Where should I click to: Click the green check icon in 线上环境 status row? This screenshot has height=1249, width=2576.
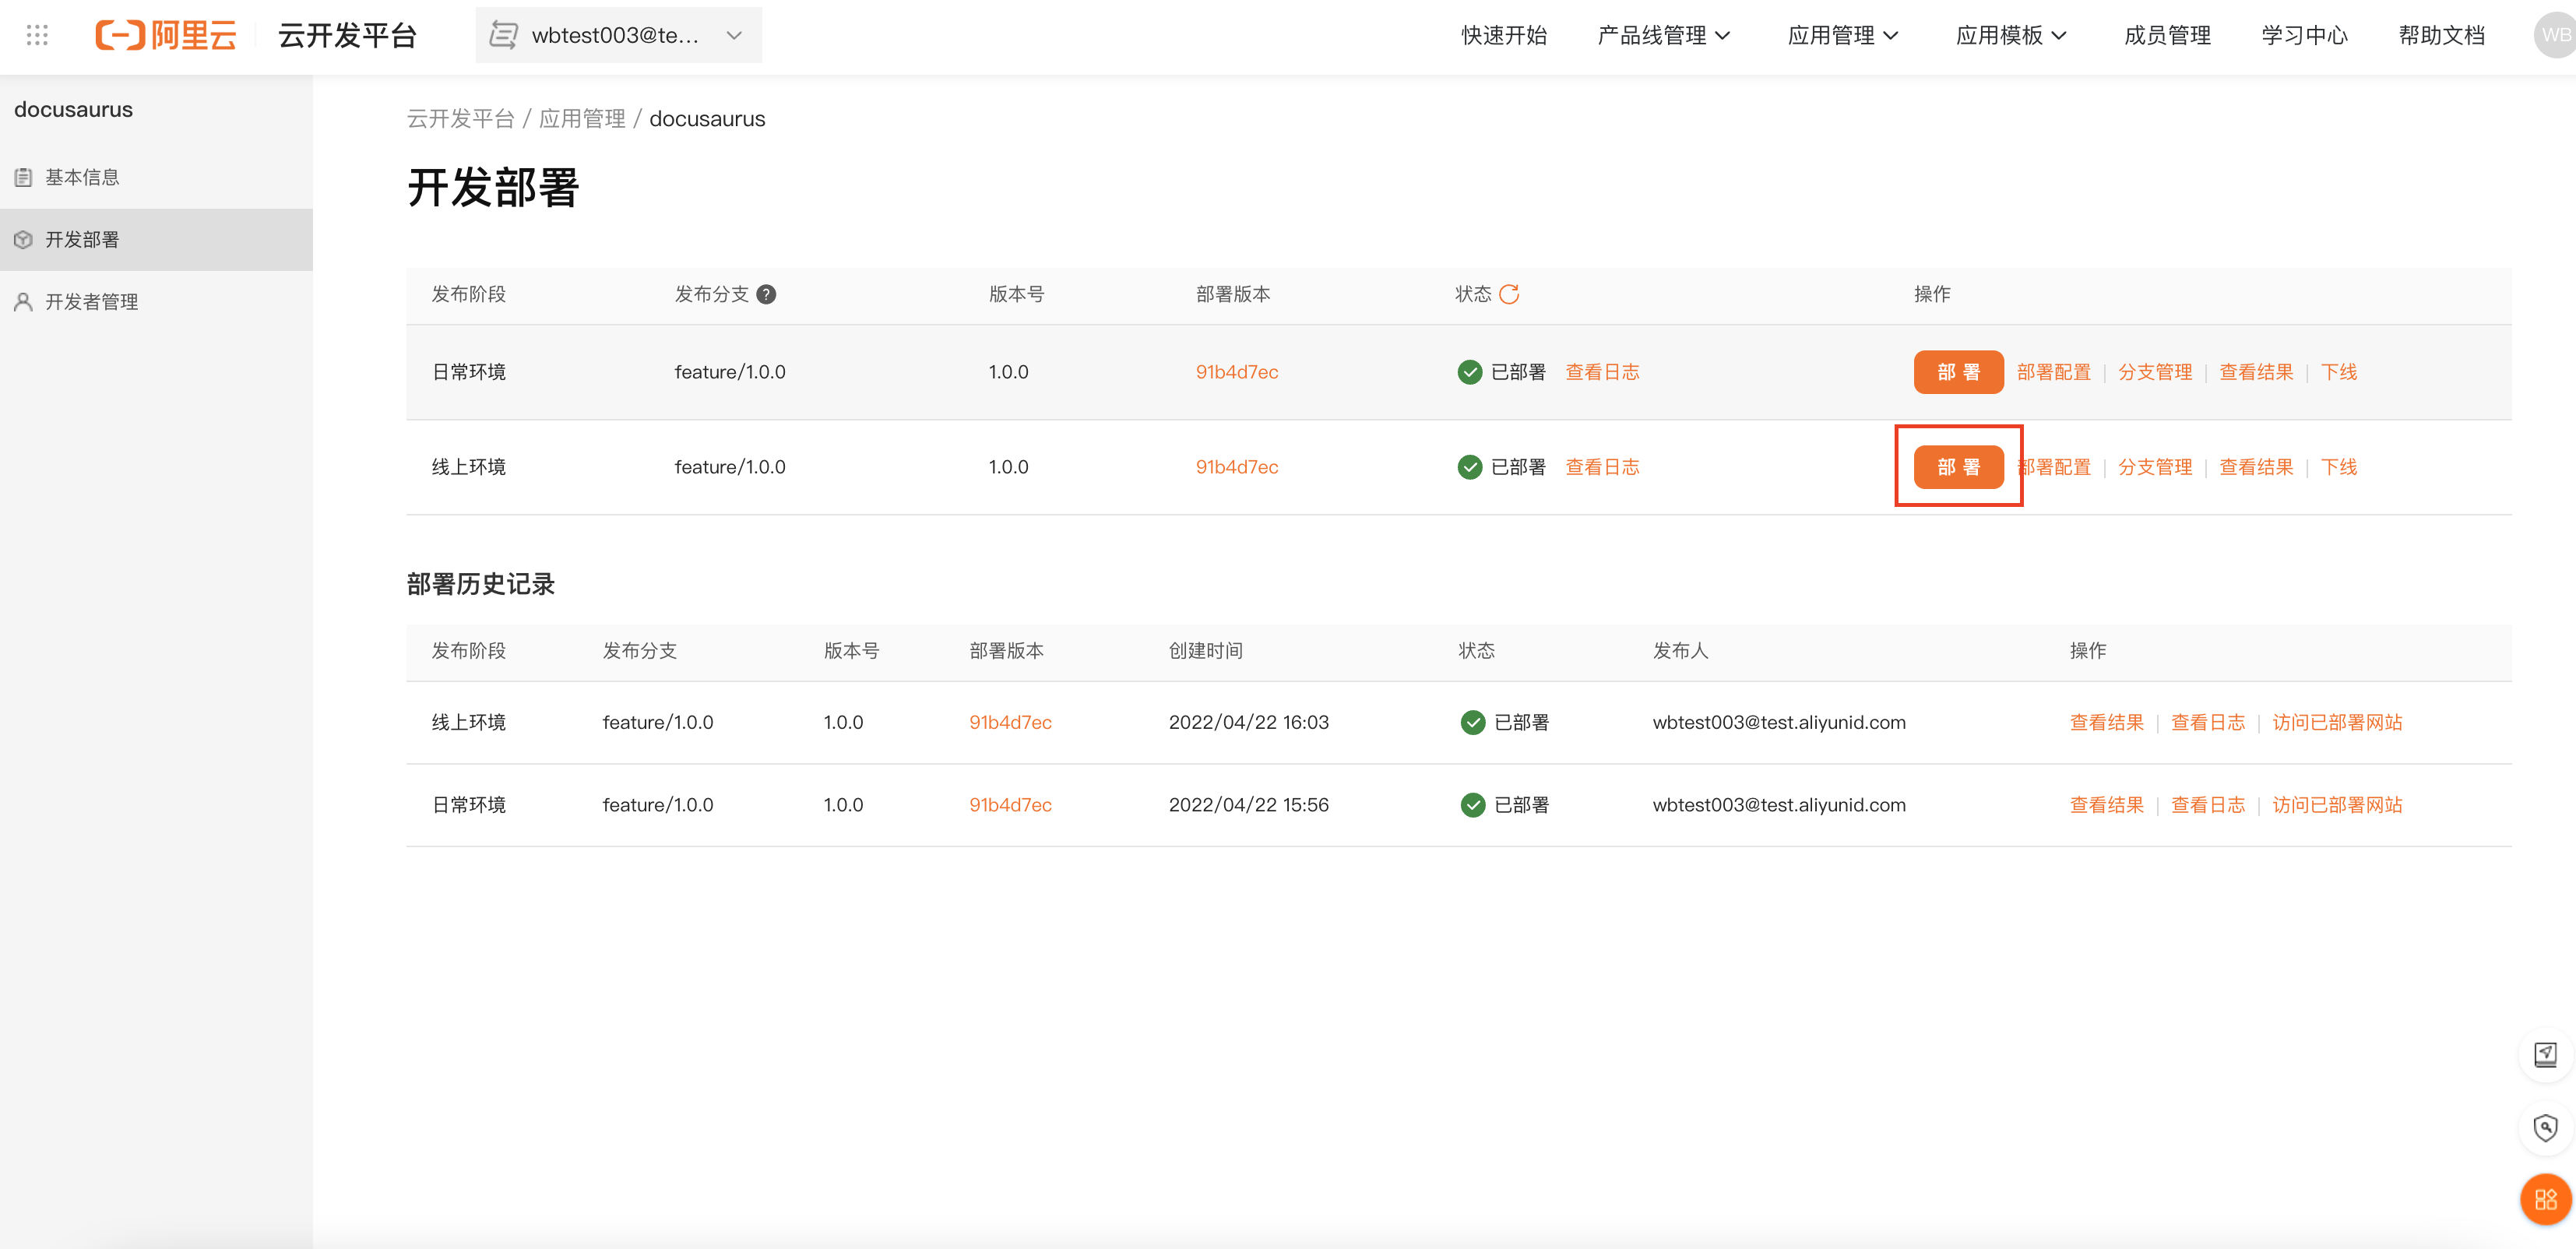tap(1469, 467)
